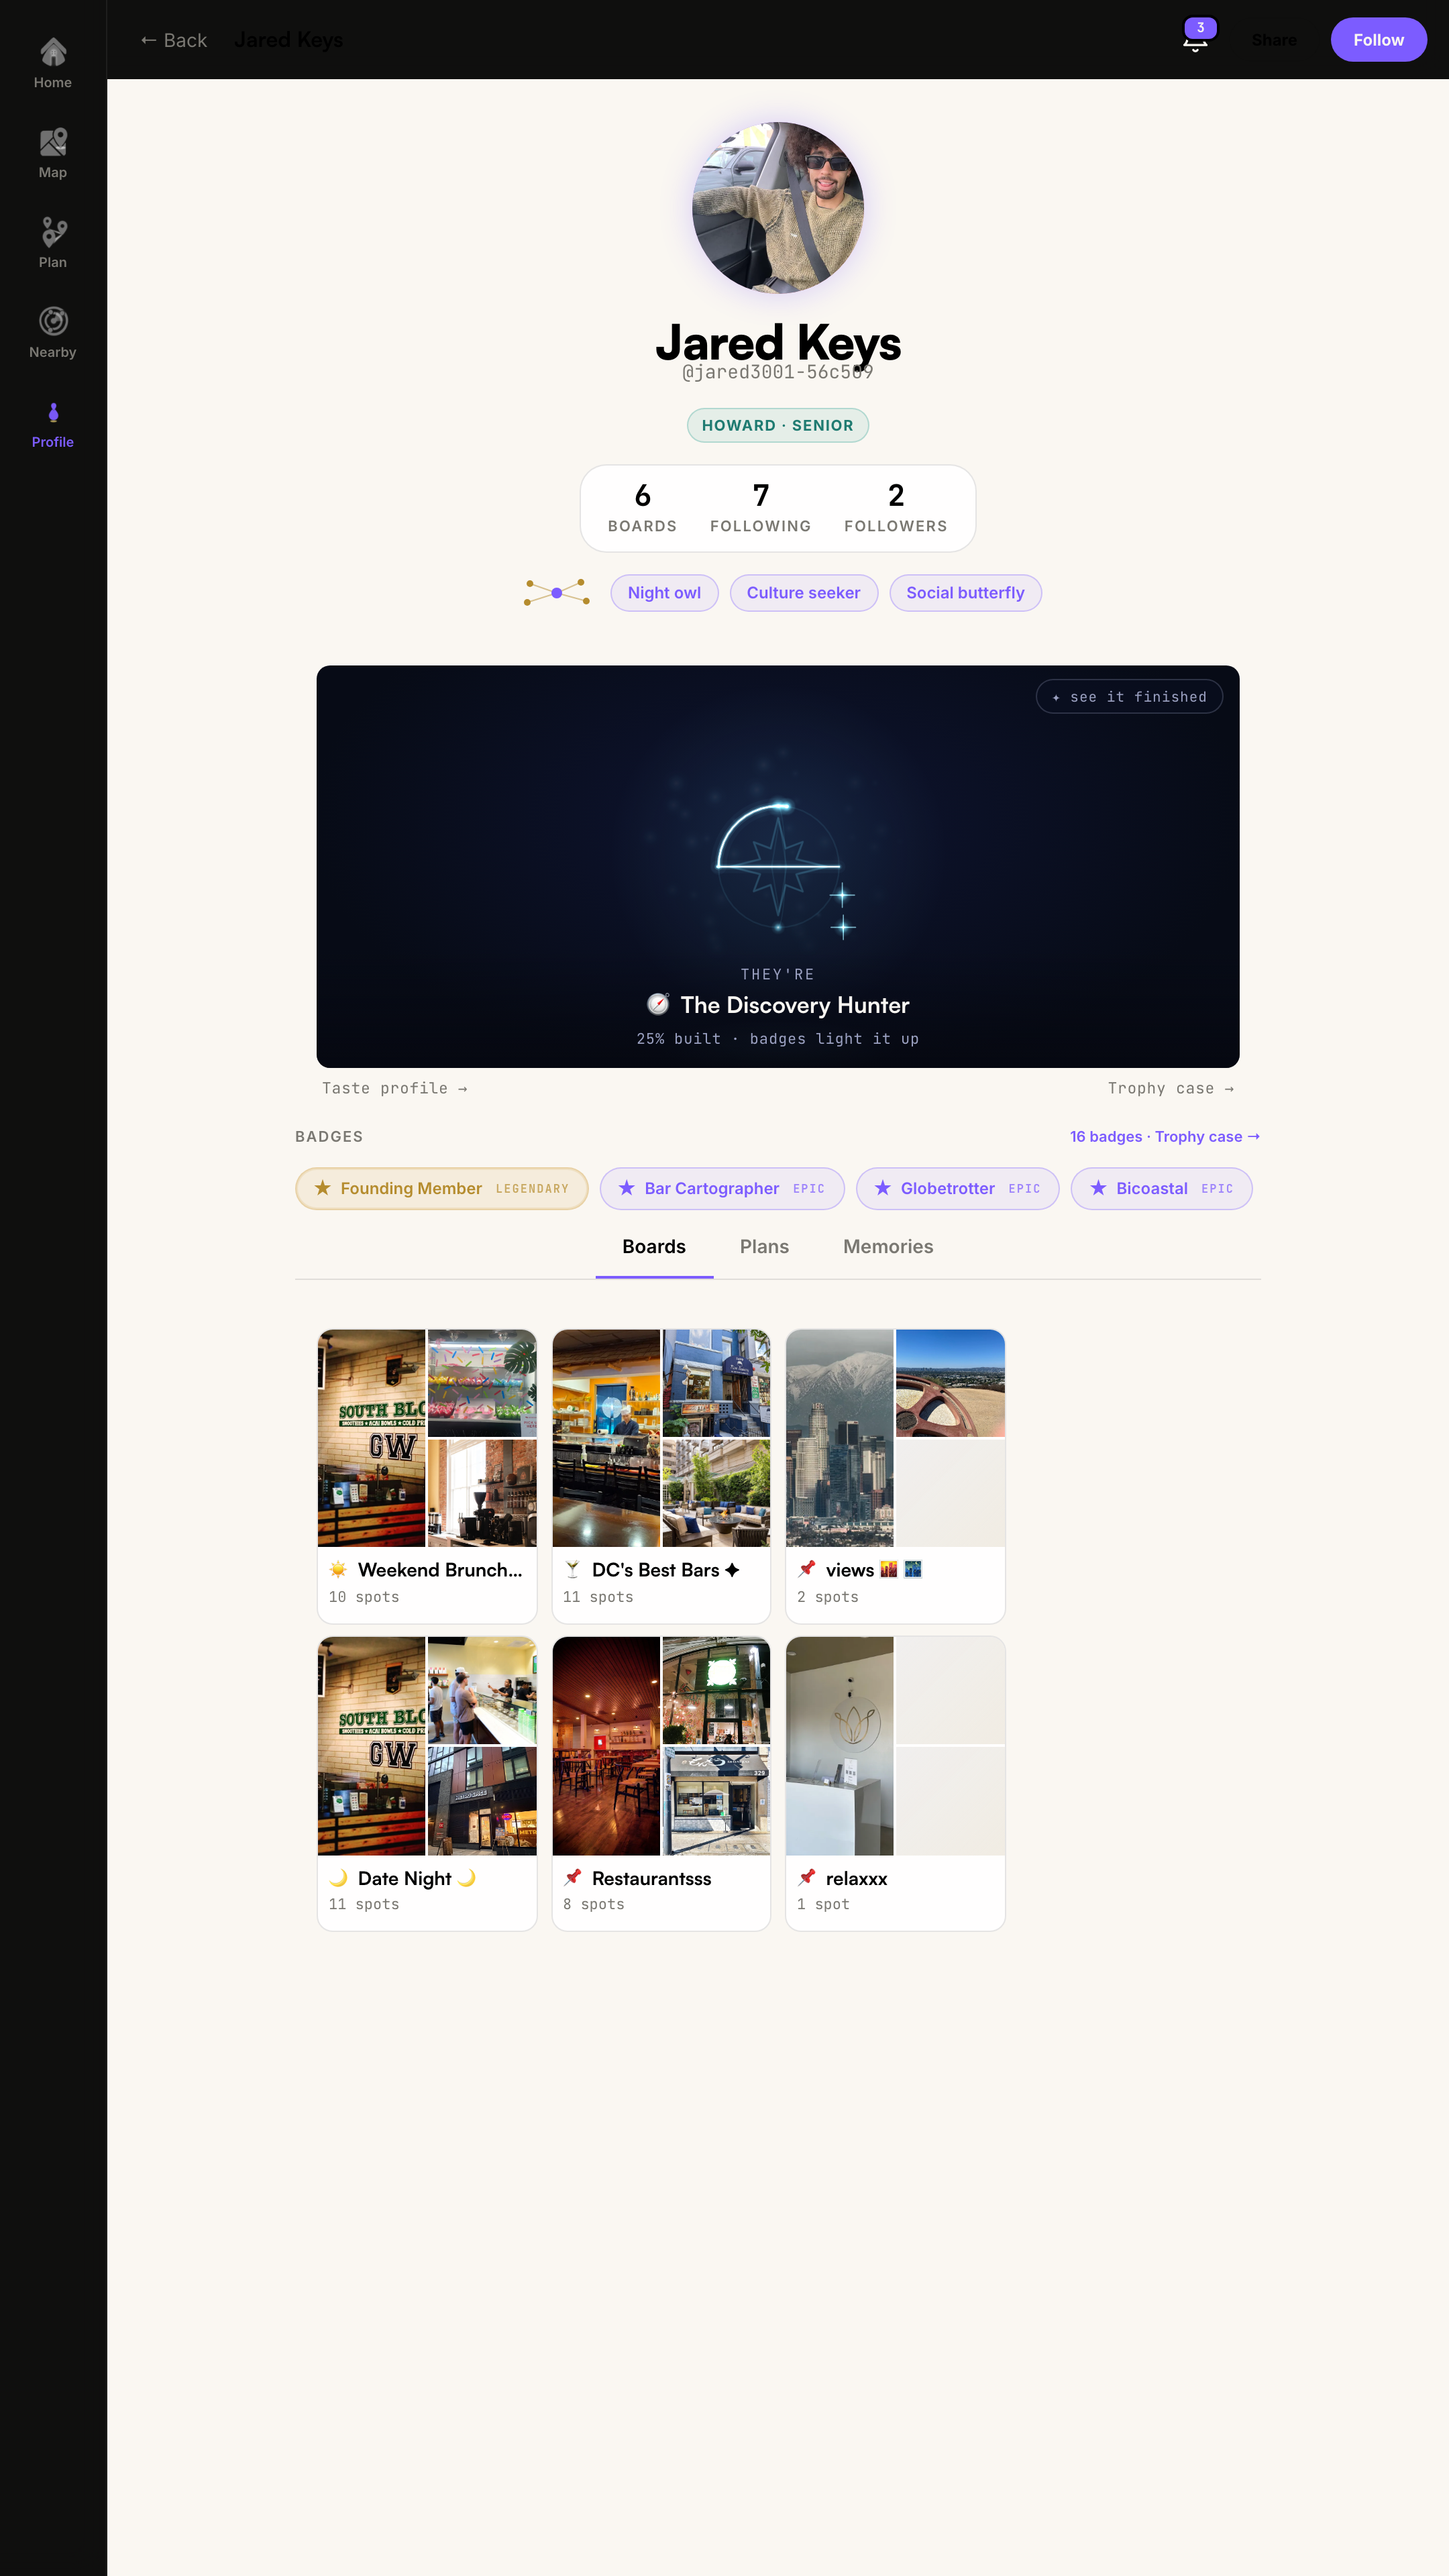Click the sun emoji on Weekend Brunch board

(338, 1569)
